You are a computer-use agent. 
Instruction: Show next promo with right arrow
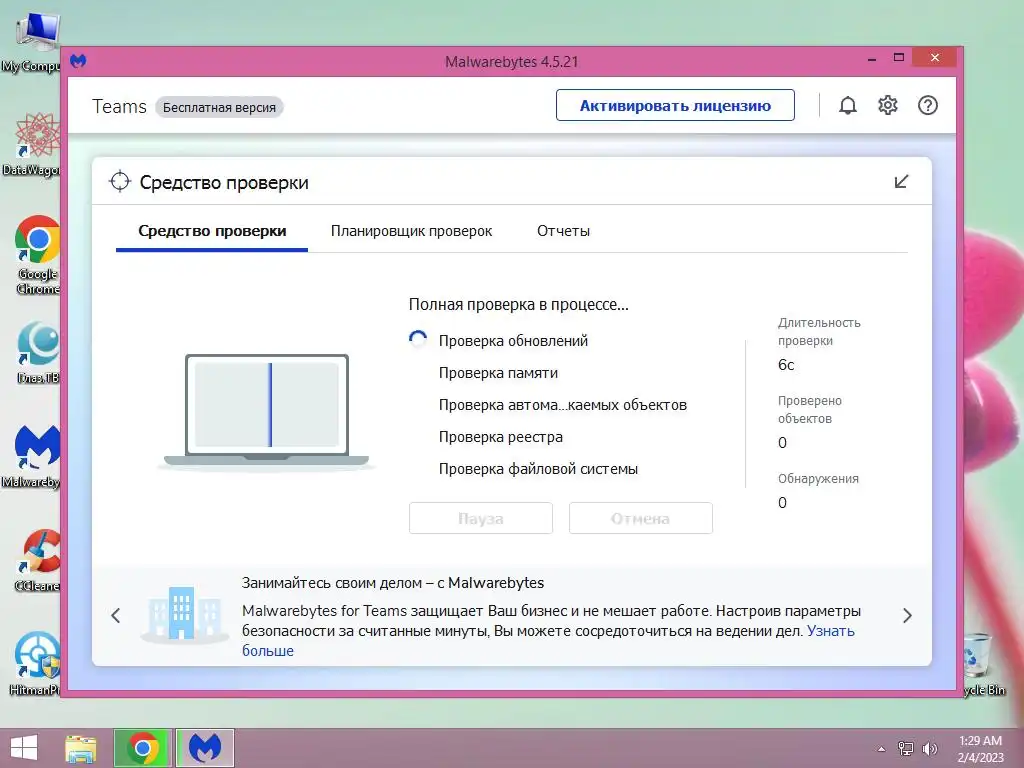907,615
